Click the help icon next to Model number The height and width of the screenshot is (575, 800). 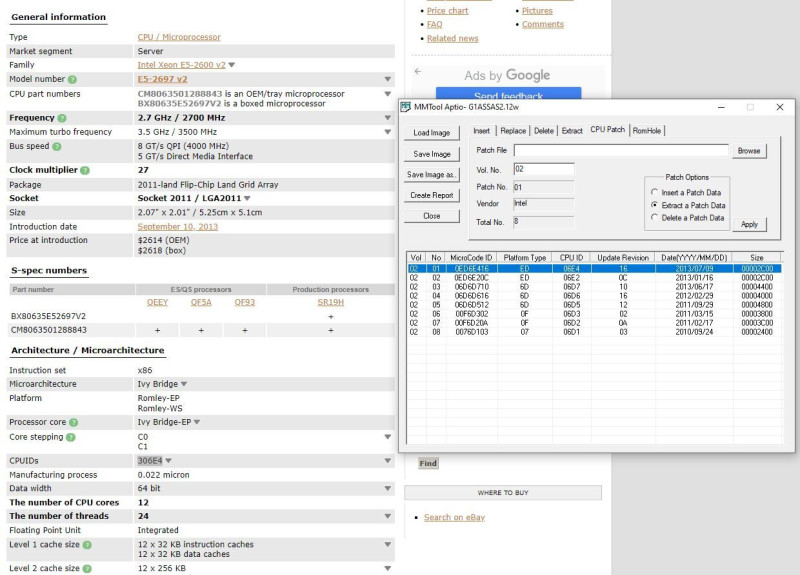pos(72,79)
